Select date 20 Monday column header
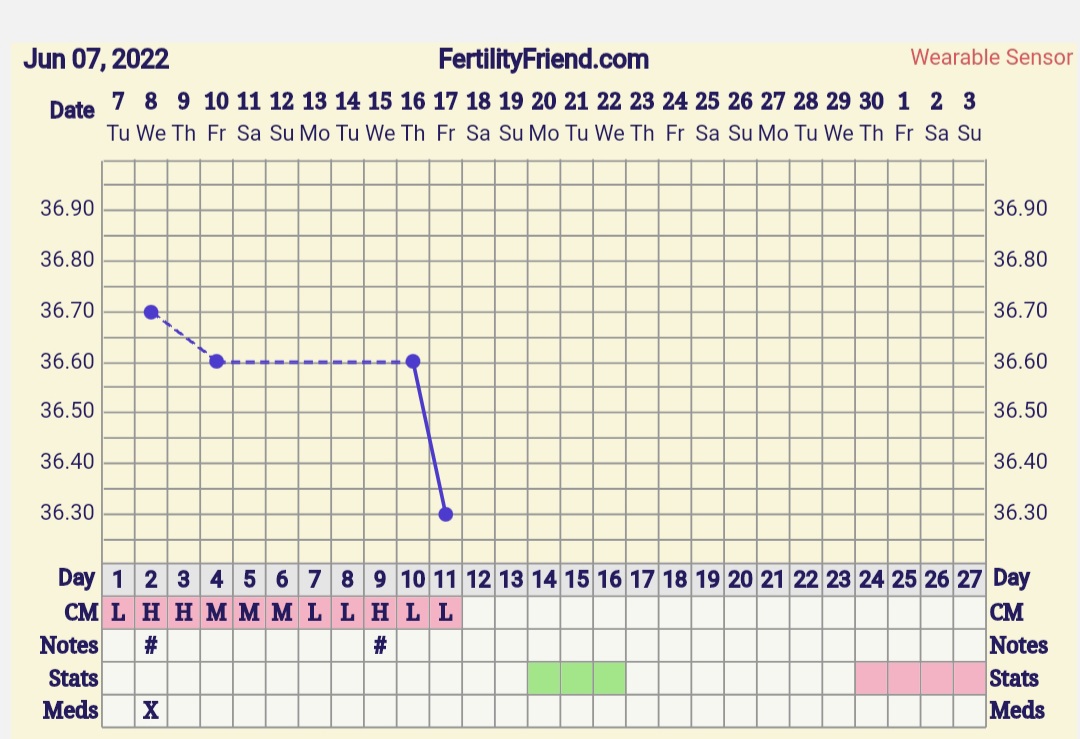The image size is (1080, 739). (544, 115)
